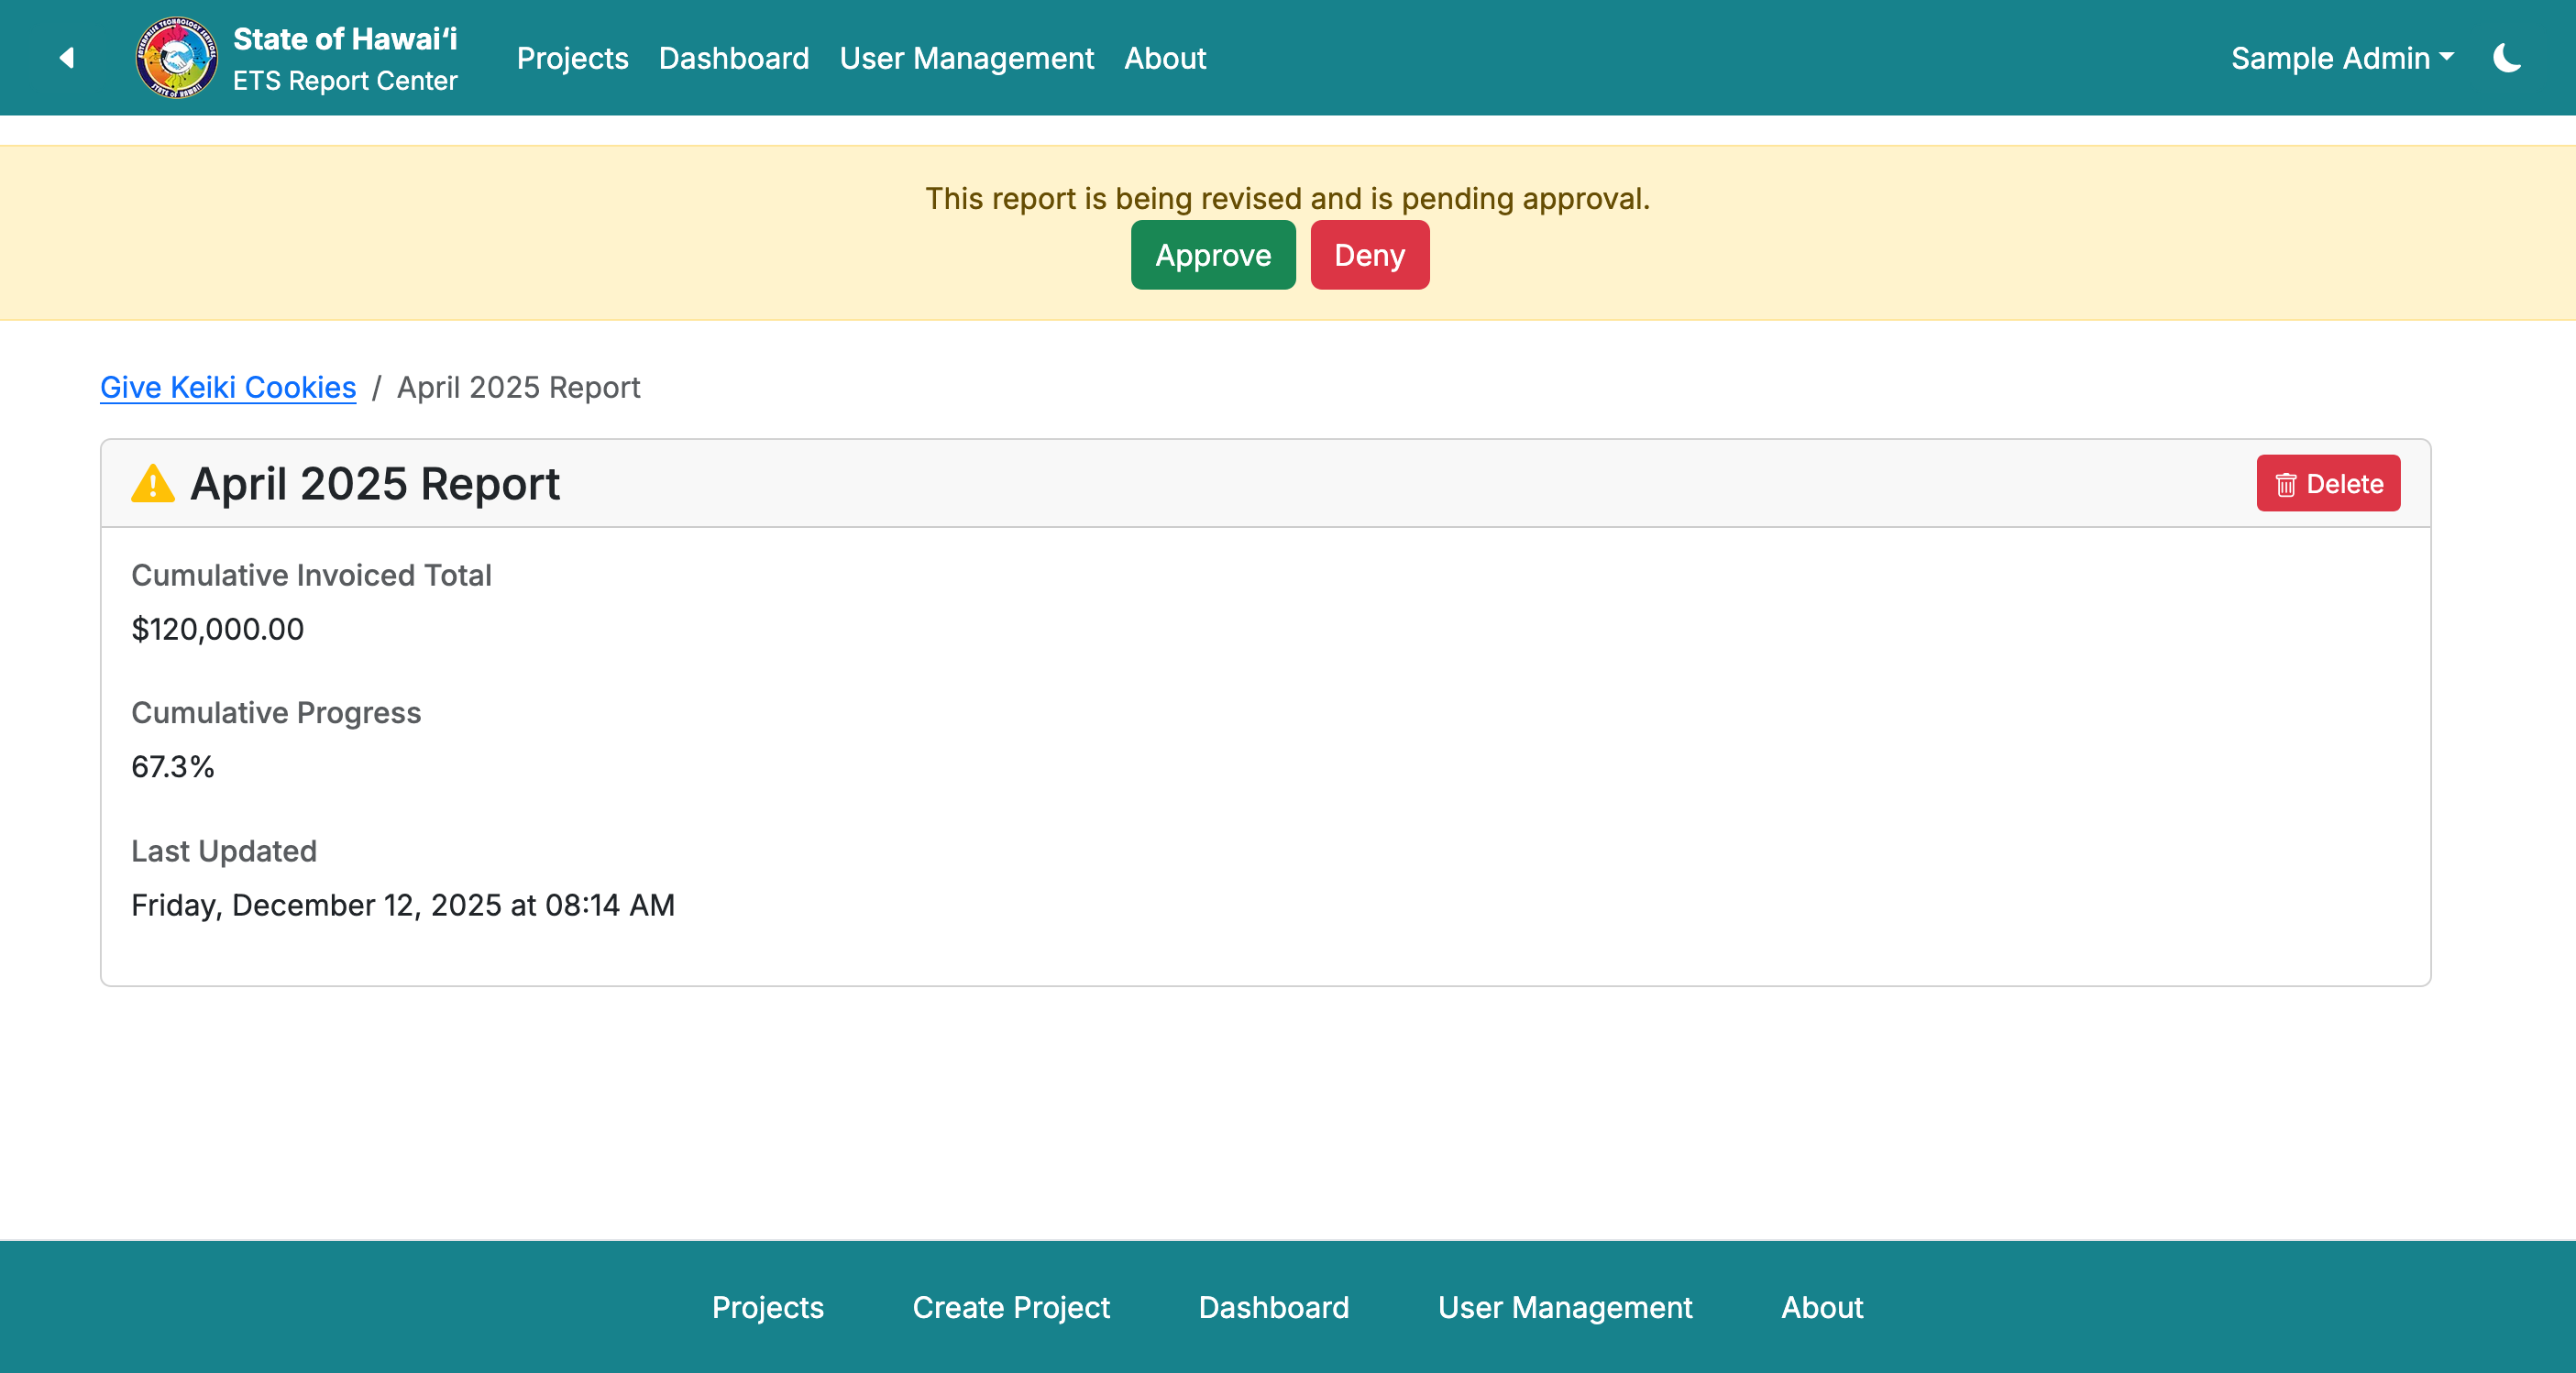Toggle dark mode moon icon
The height and width of the screenshot is (1373, 2576).
[x=2506, y=58]
